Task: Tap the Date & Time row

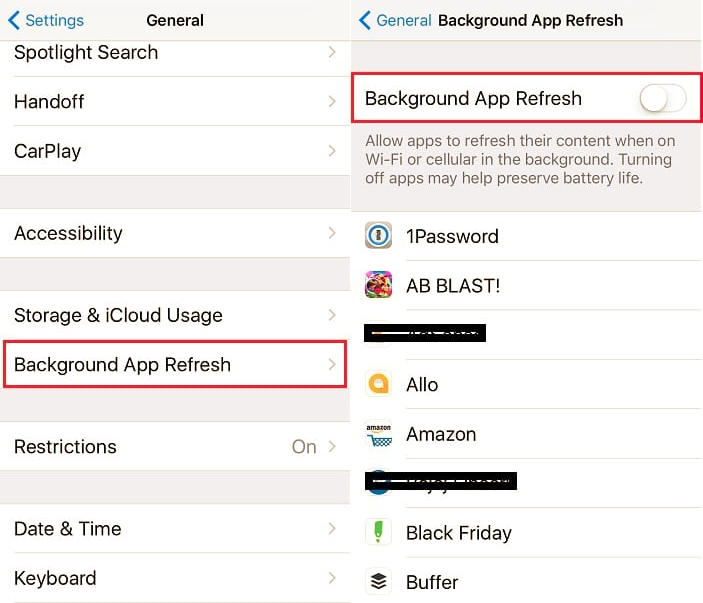Action: pos(175,529)
